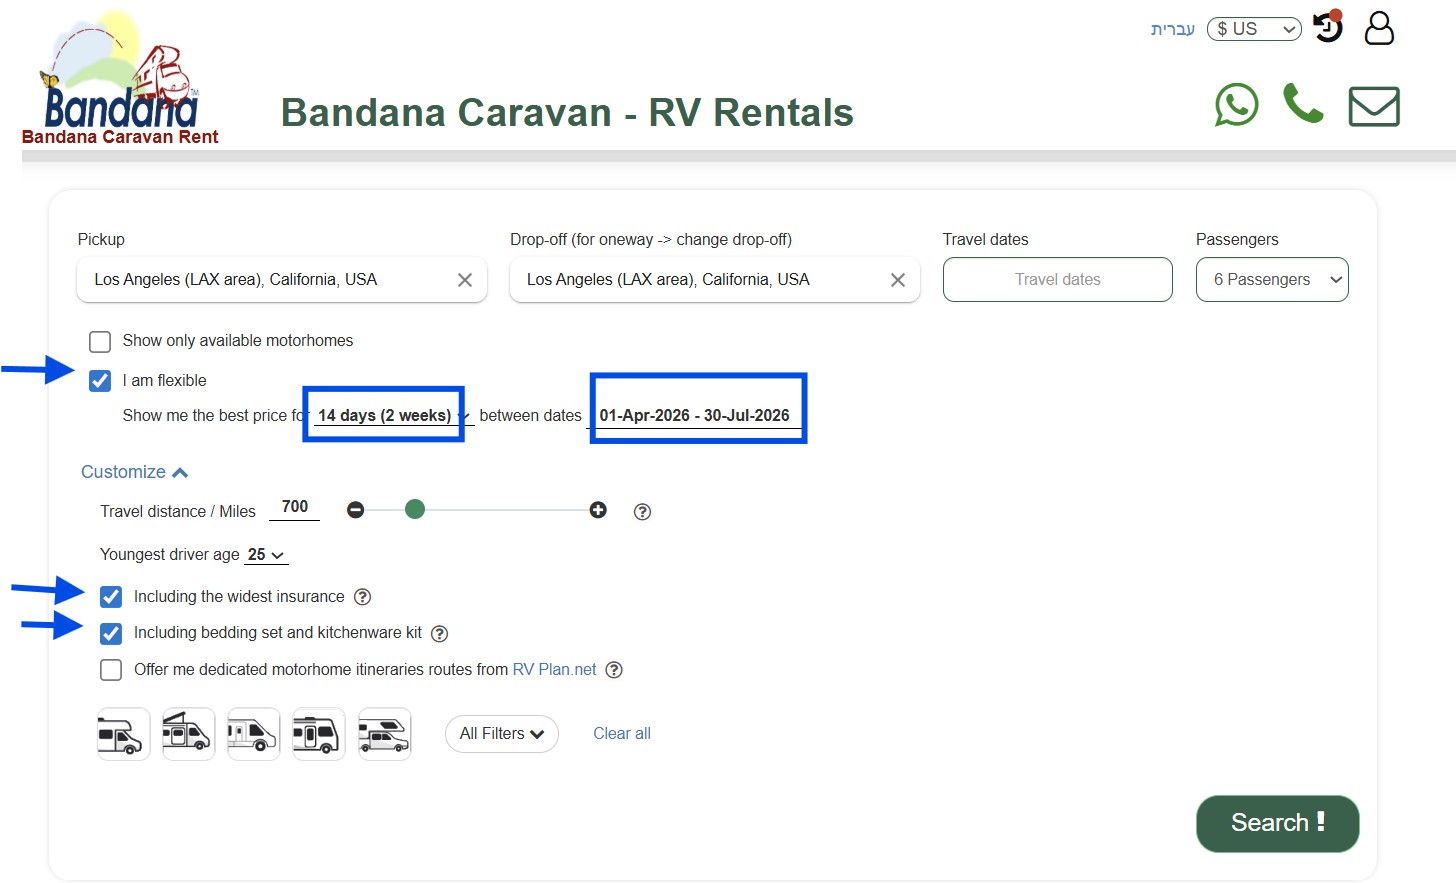Viewport: 1456px width, 883px height.
Task: Open the 6 Passengers dropdown
Action: click(x=1272, y=280)
